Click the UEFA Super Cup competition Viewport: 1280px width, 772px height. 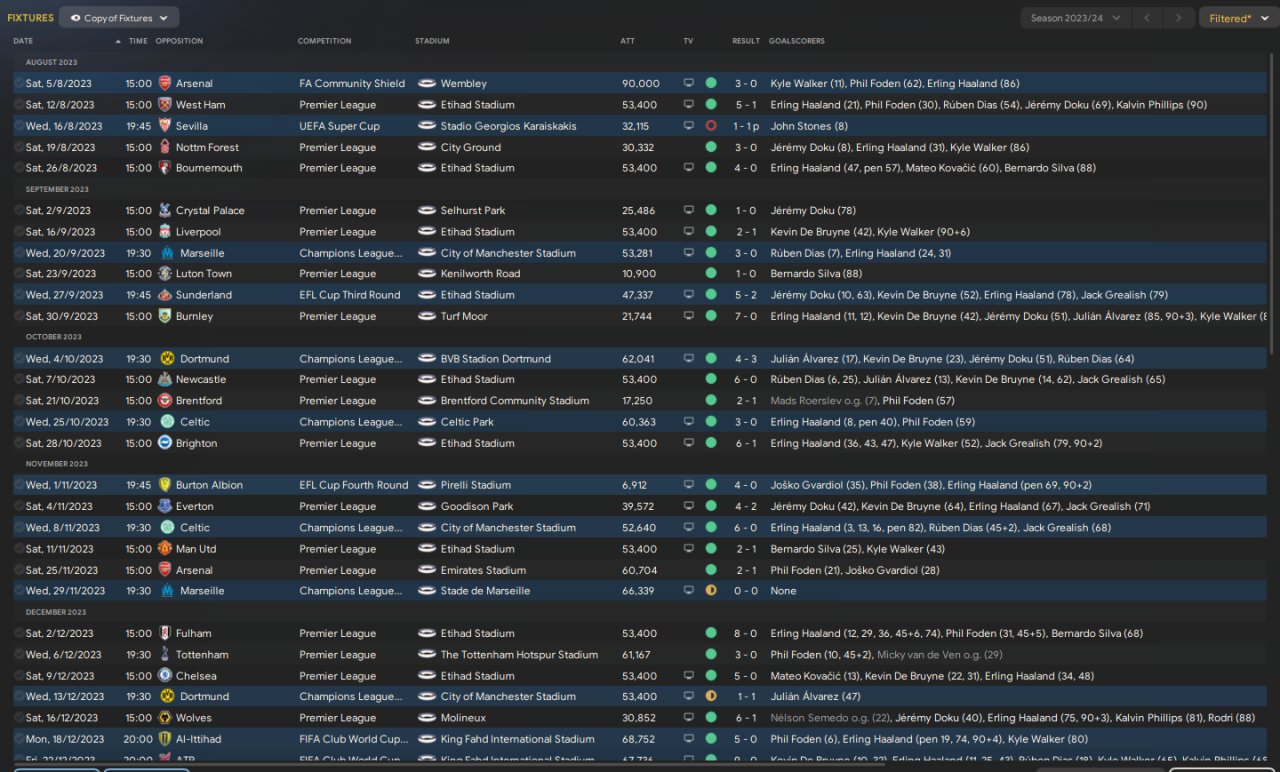point(340,126)
